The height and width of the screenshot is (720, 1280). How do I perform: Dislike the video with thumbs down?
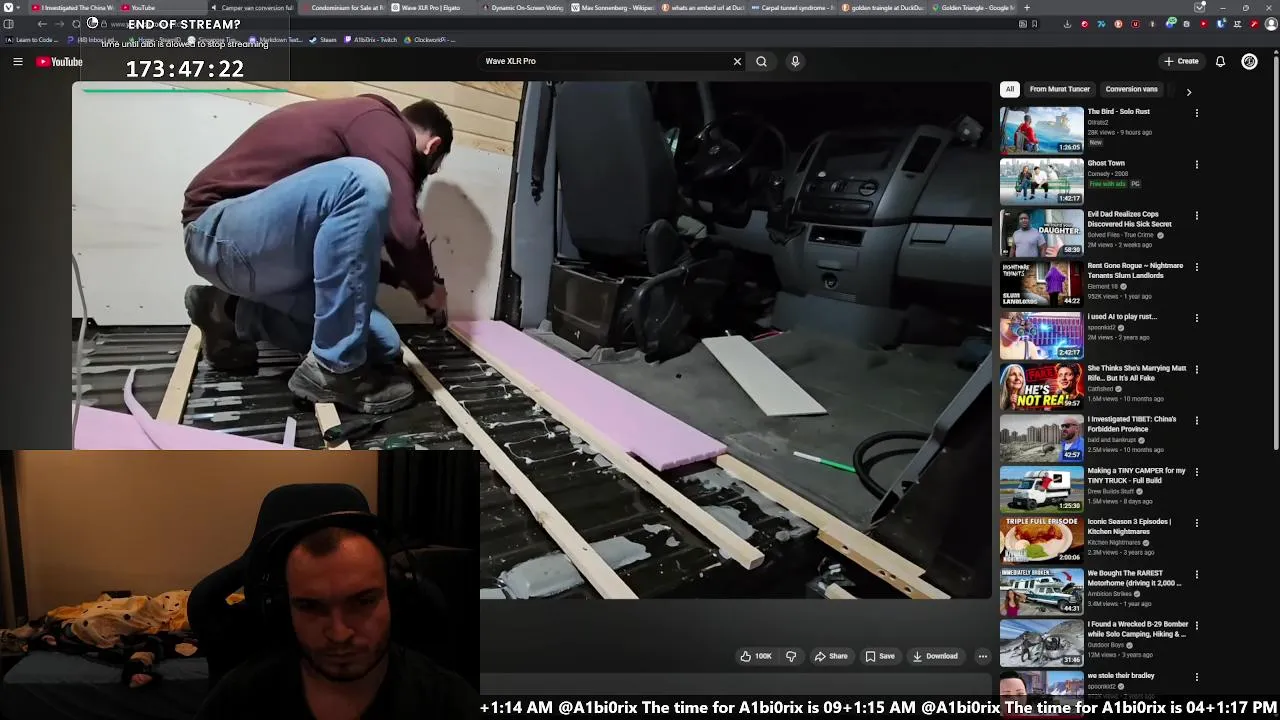[791, 656]
